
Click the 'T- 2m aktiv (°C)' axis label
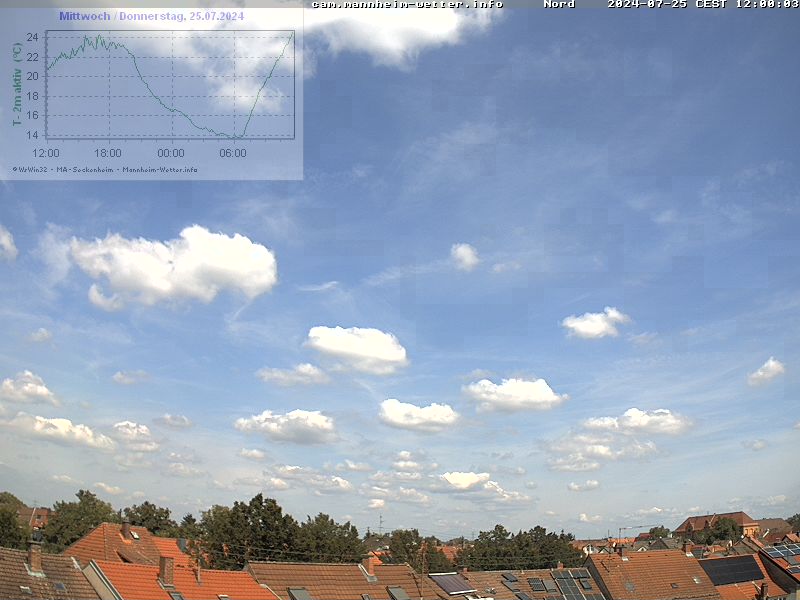pyautogui.click(x=17, y=84)
